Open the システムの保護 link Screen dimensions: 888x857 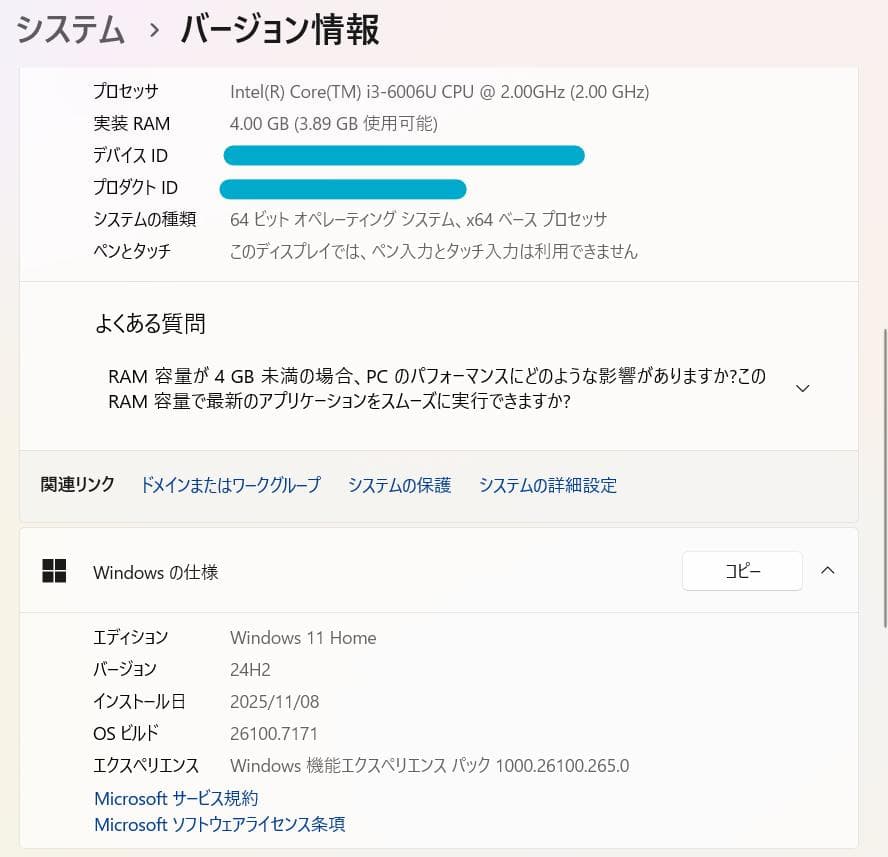[x=399, y=485]
